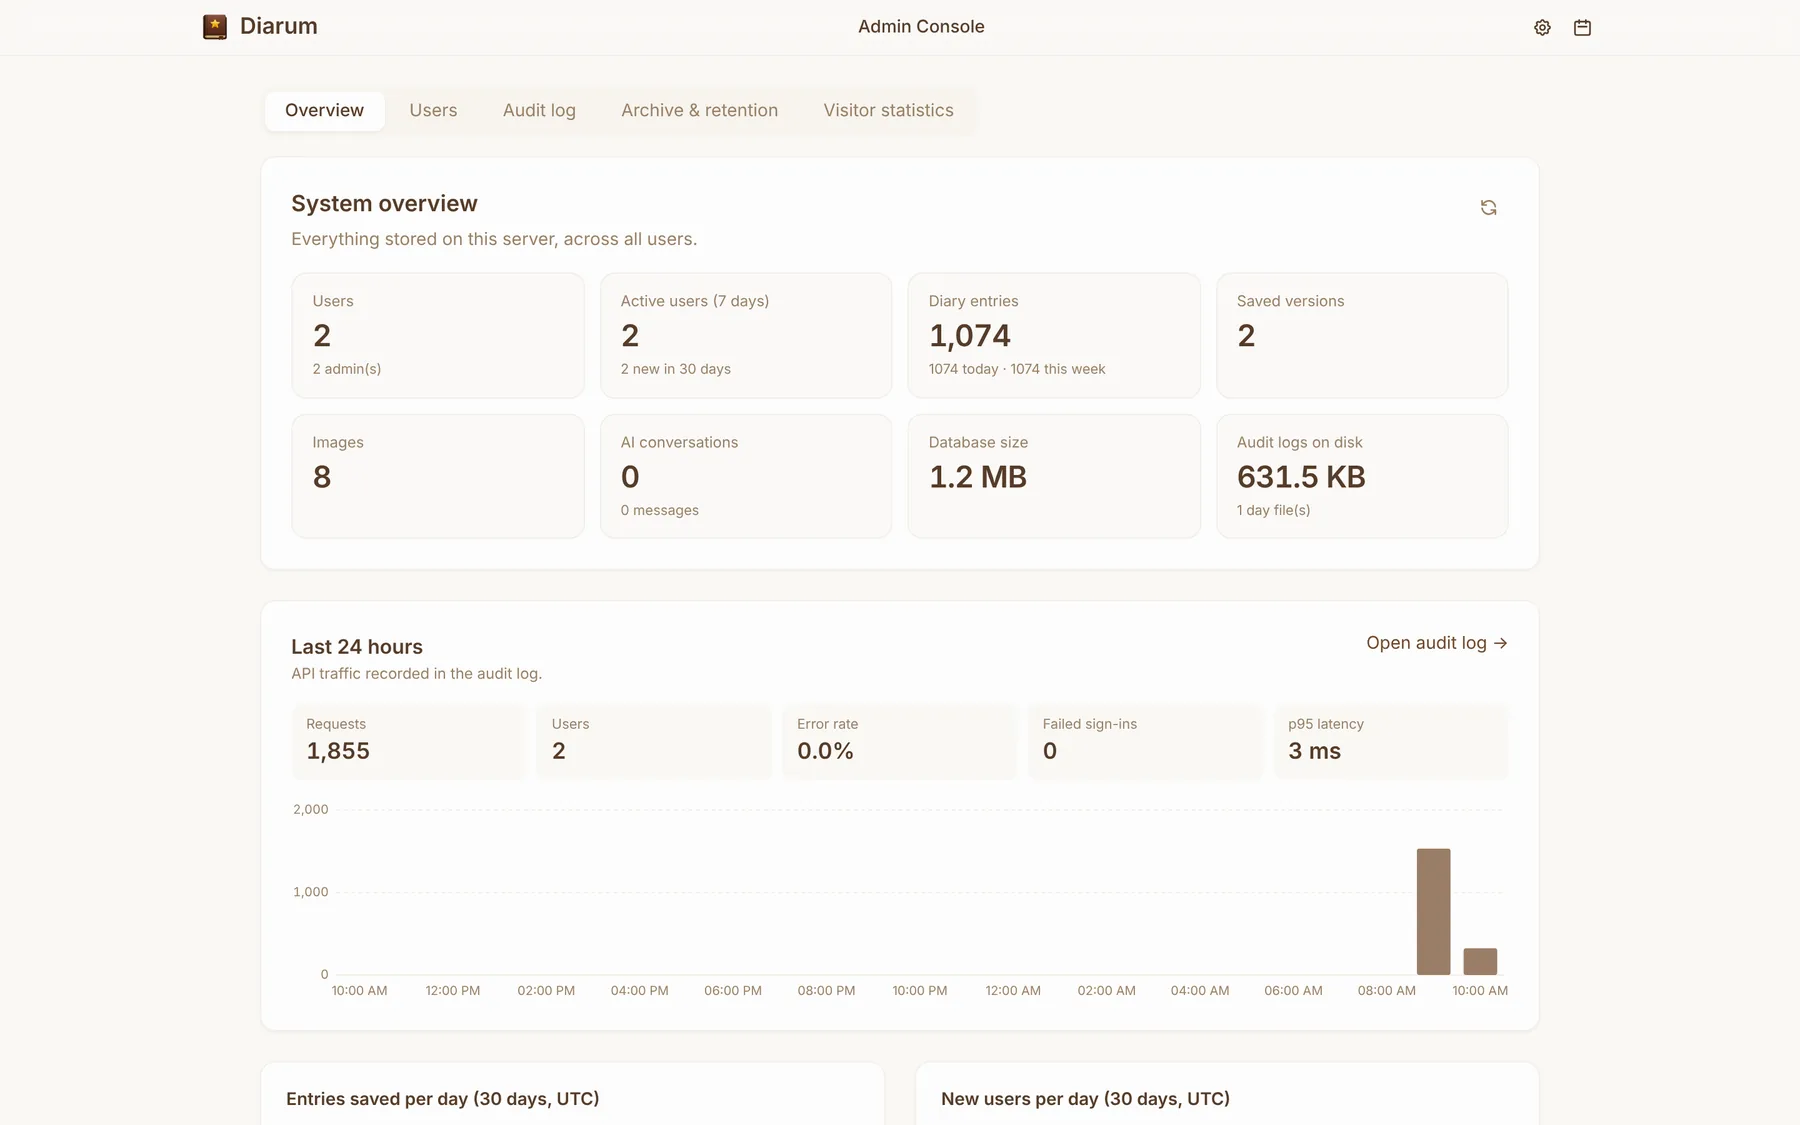Select the Diary entries count 1,074
The width and height of the screenshot is (1800, 1125).
point(969,336)
